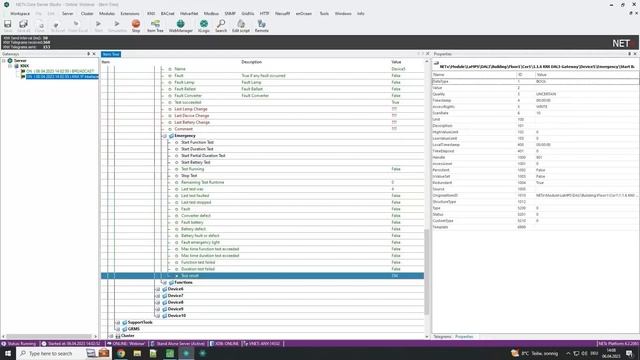Expand the Device6 tree node
640x360 pixels.
pos(158,289)
